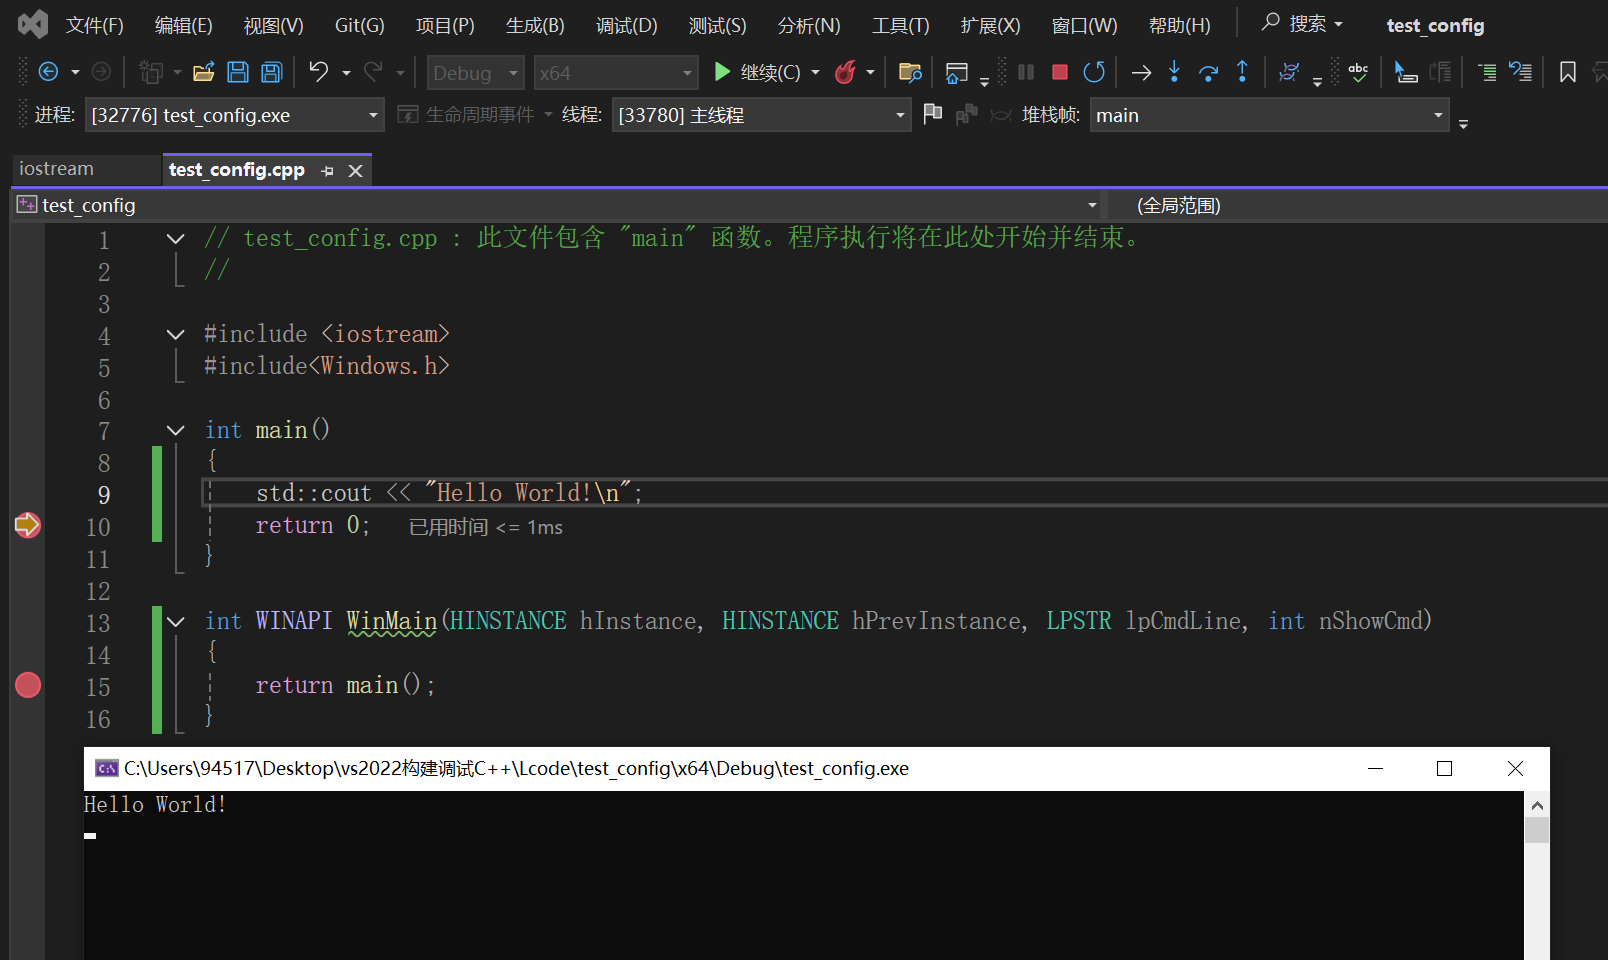Open the undo history dropdown arrow
Screen dimensions: 1608x960
pos(346,72)
